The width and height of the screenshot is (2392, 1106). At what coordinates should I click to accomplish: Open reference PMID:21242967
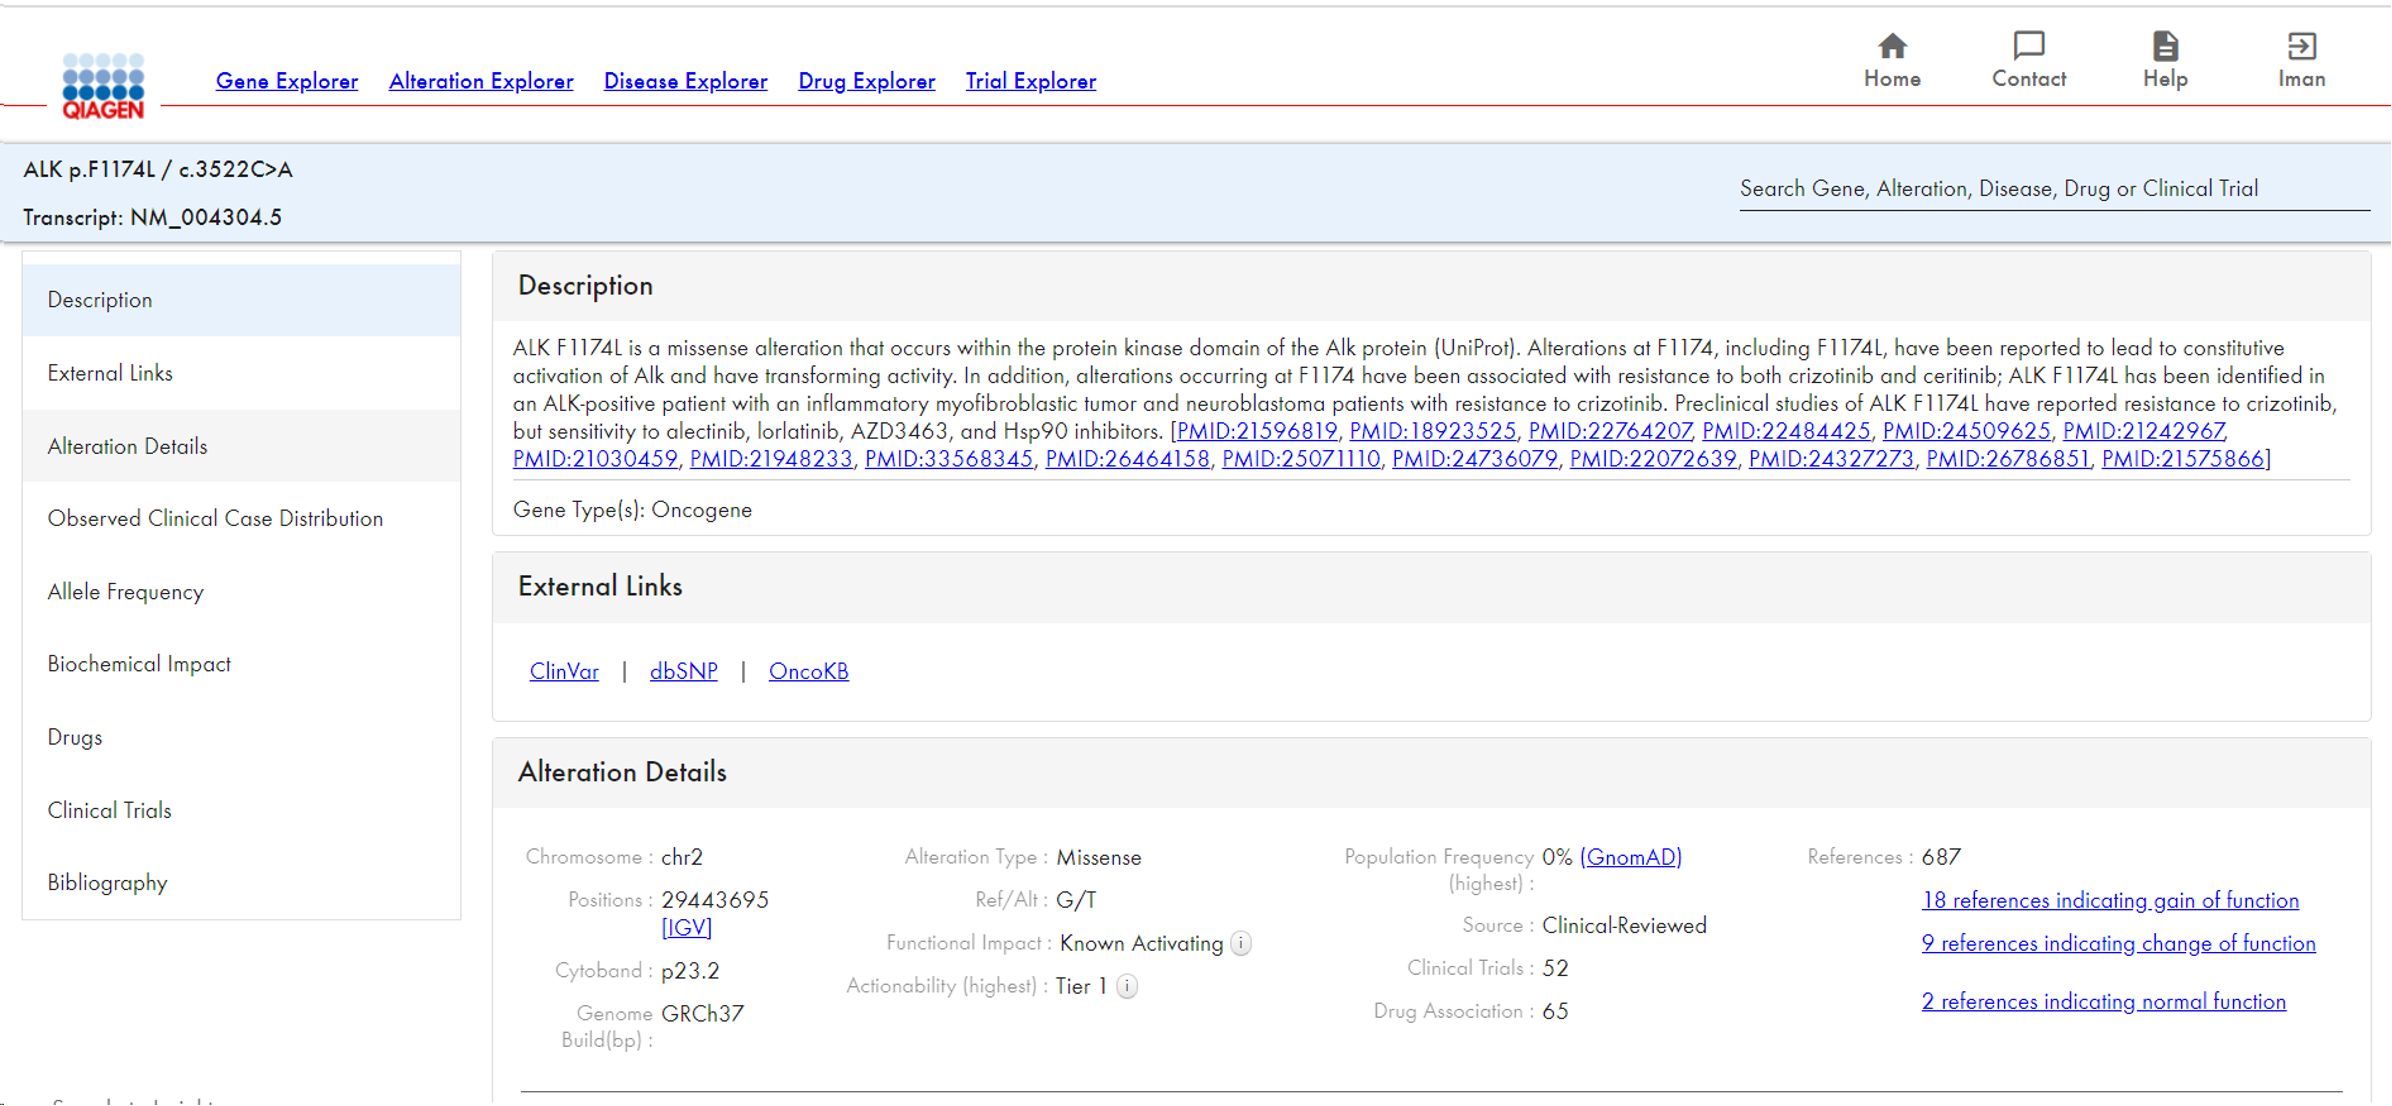point(2144,431)
